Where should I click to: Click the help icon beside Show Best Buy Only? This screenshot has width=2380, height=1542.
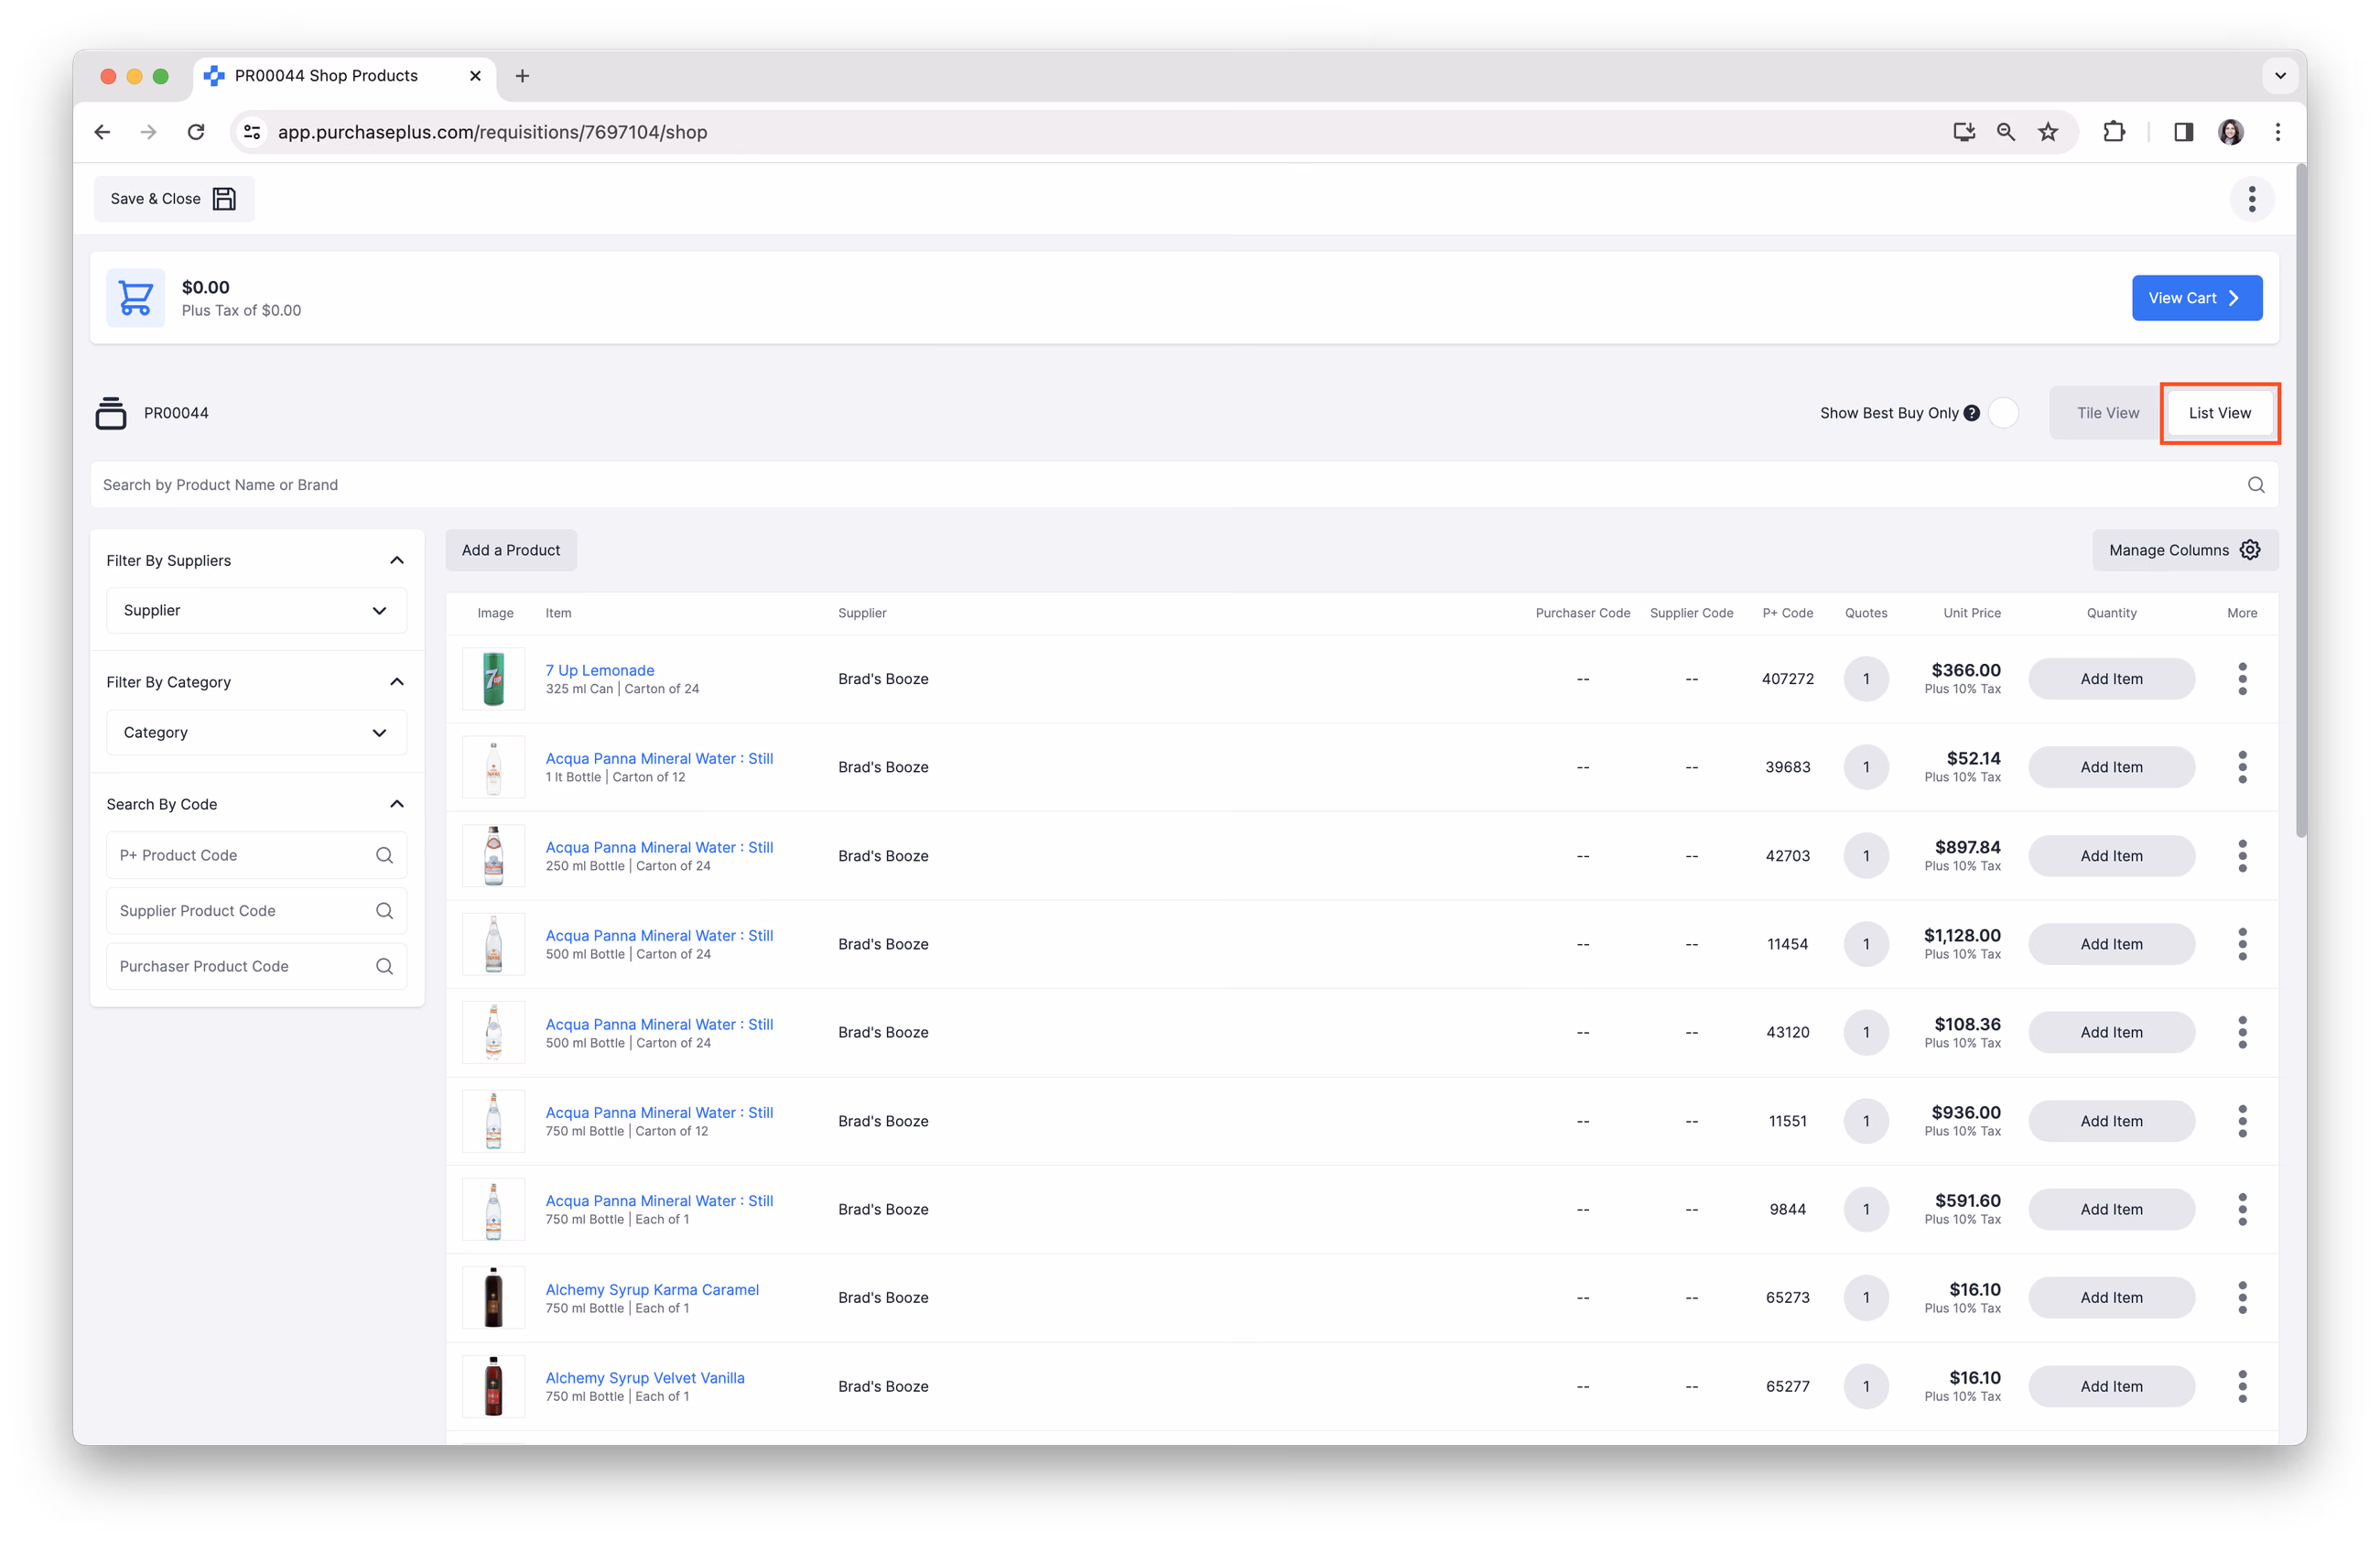[1971, 413]
